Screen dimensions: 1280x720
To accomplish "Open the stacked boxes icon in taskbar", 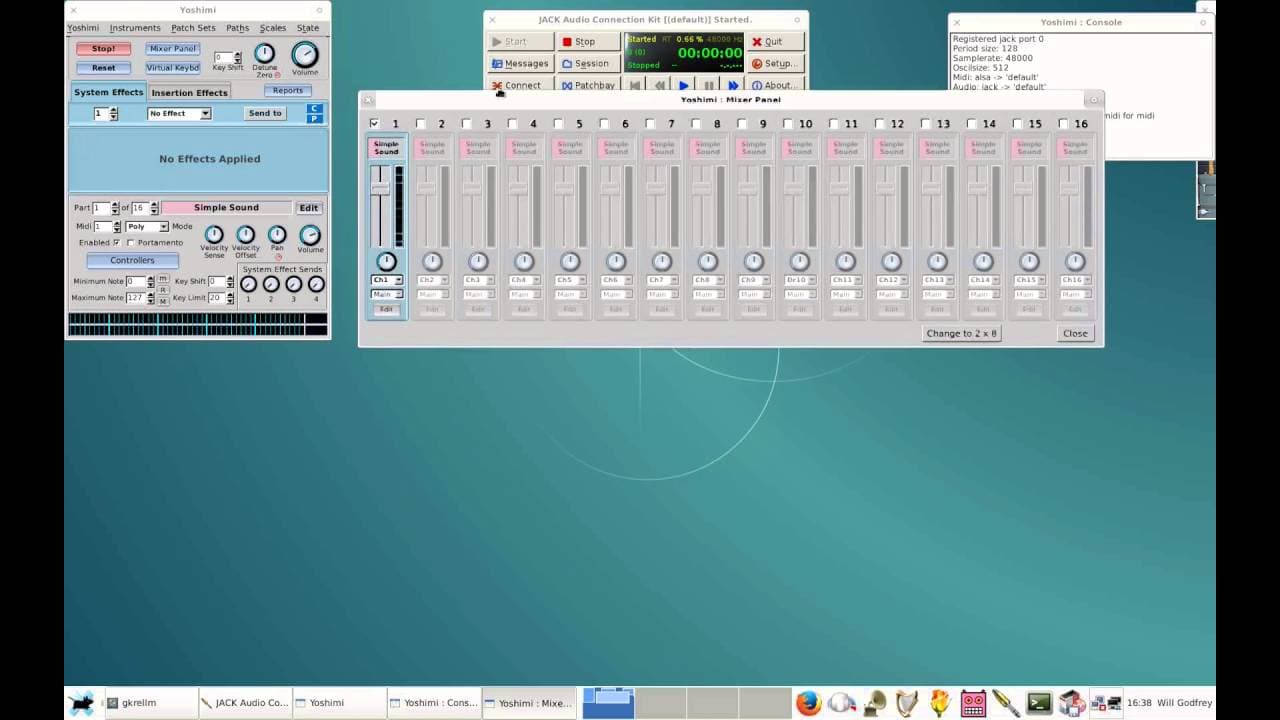I will click(x=1072, y=703).
